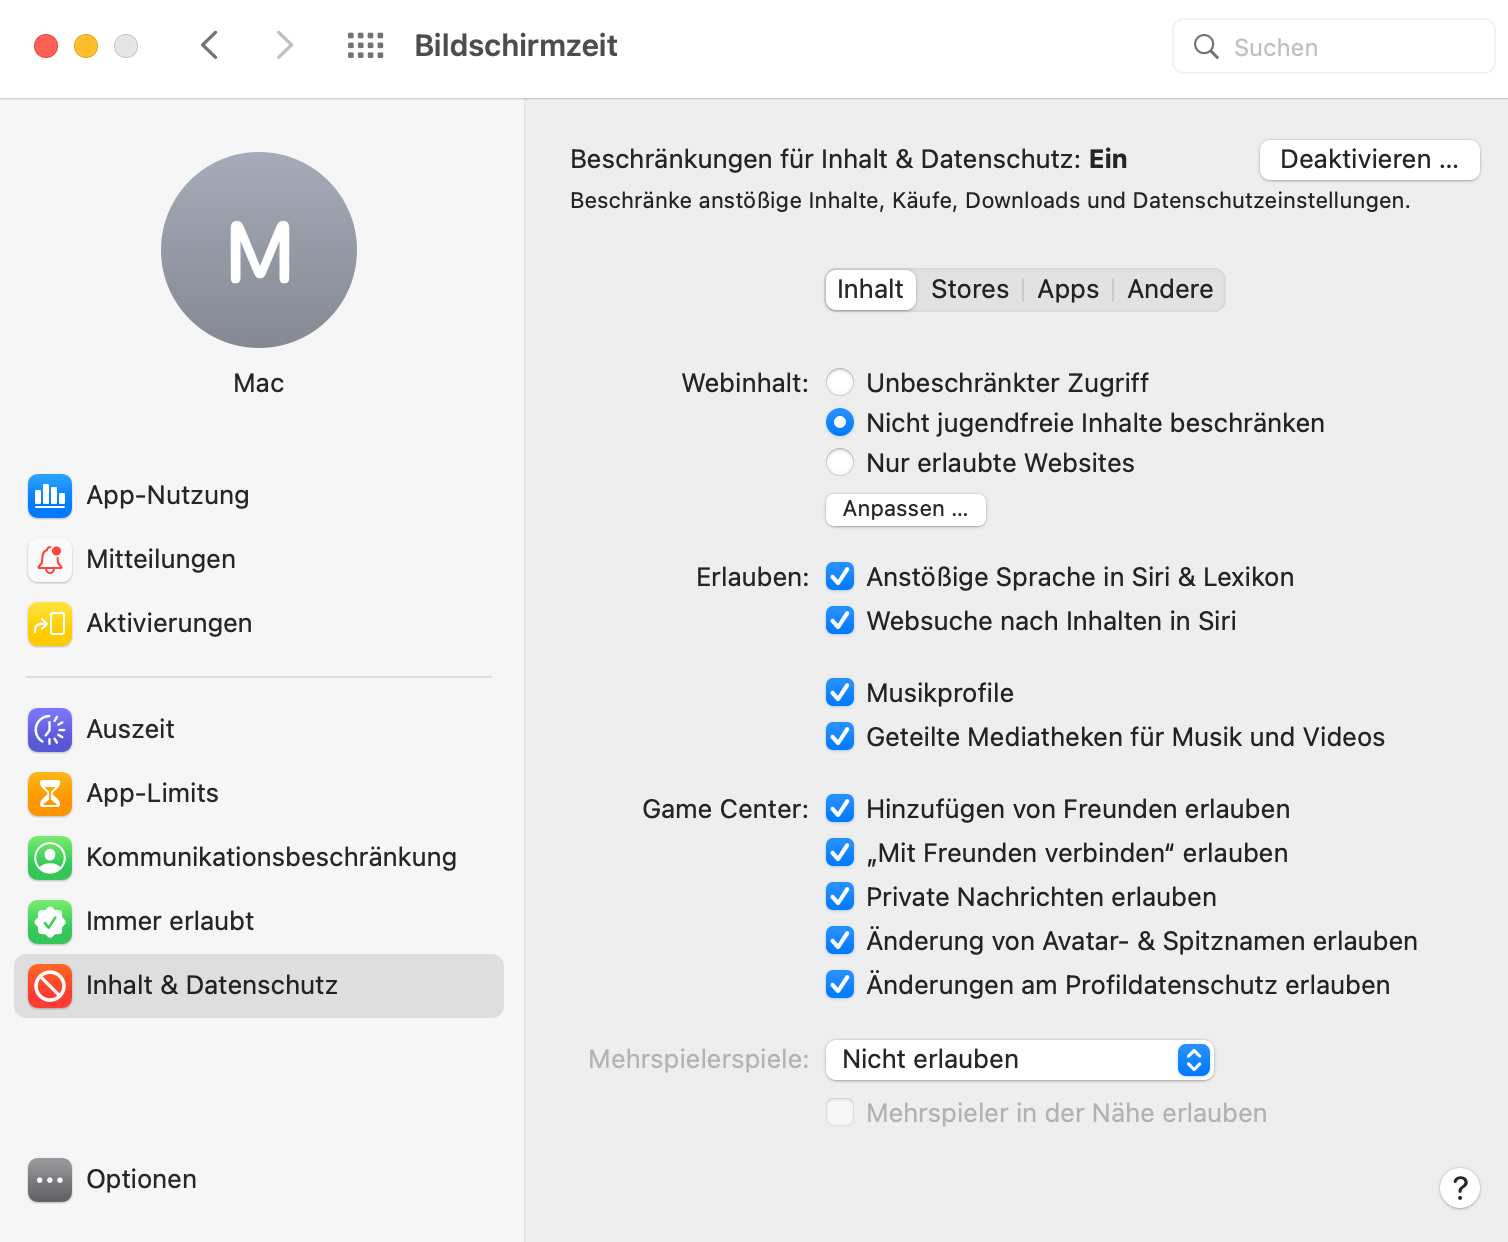This screenshot has width=1508, height=1242.
Task: Select the Kommunikationsbeschränkung contact icon
Action: (50, 858)
